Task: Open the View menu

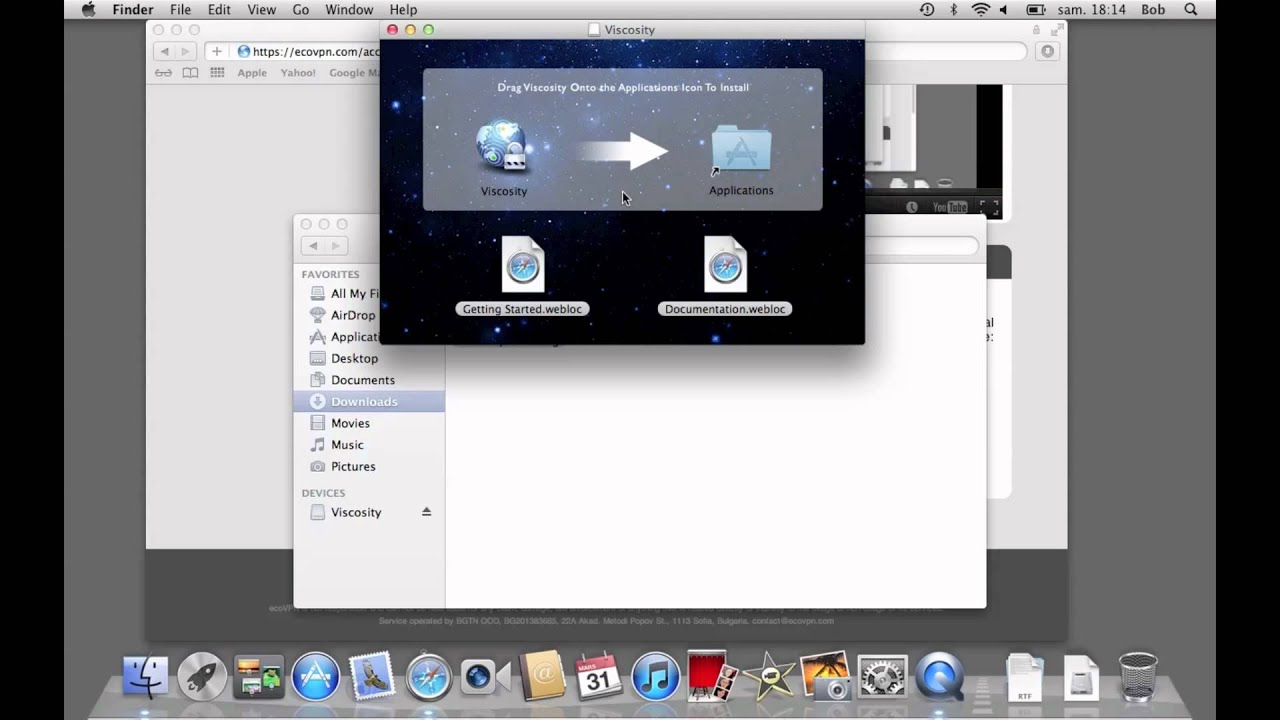Action: click(x=261, y=10)
